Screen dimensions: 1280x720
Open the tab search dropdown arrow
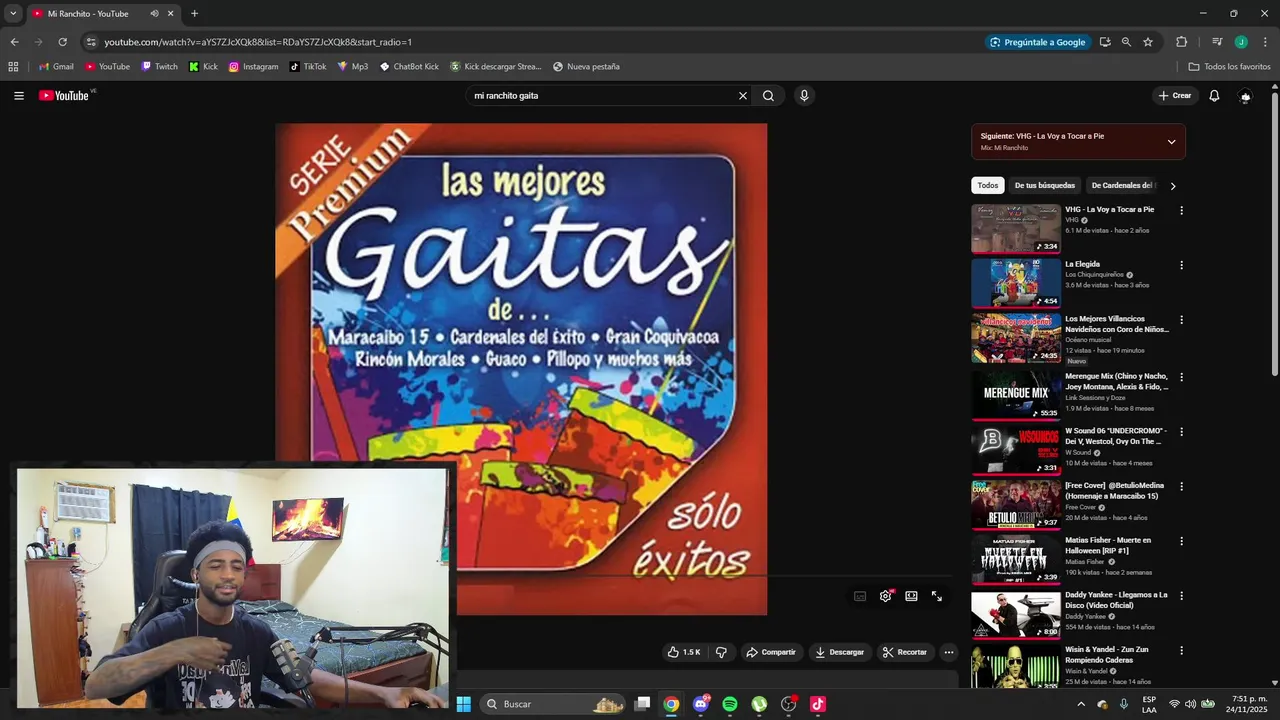[13, 14]
